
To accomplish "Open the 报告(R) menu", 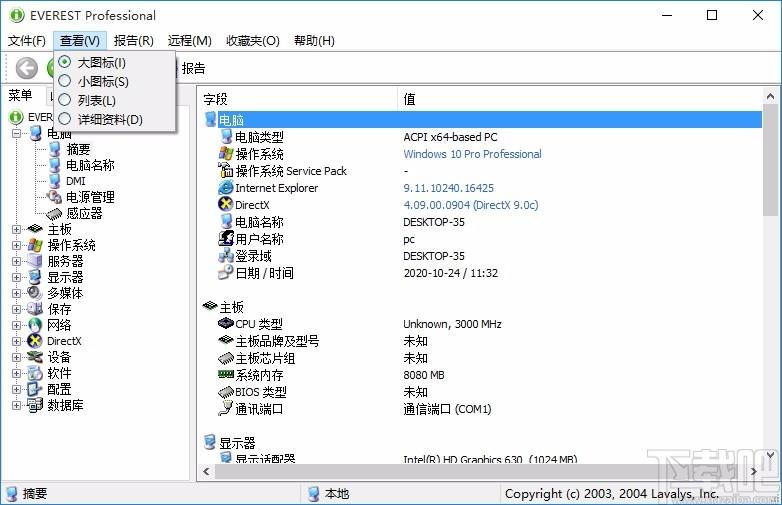I will [x=134, y=40].
